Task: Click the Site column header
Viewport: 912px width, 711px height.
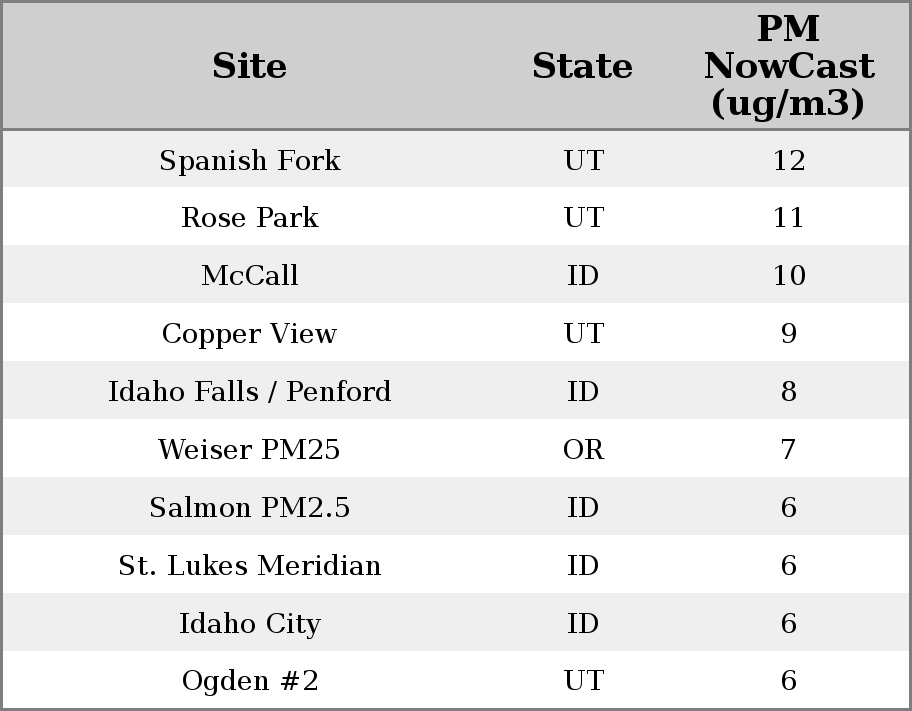Action: [x=250, y=67]
